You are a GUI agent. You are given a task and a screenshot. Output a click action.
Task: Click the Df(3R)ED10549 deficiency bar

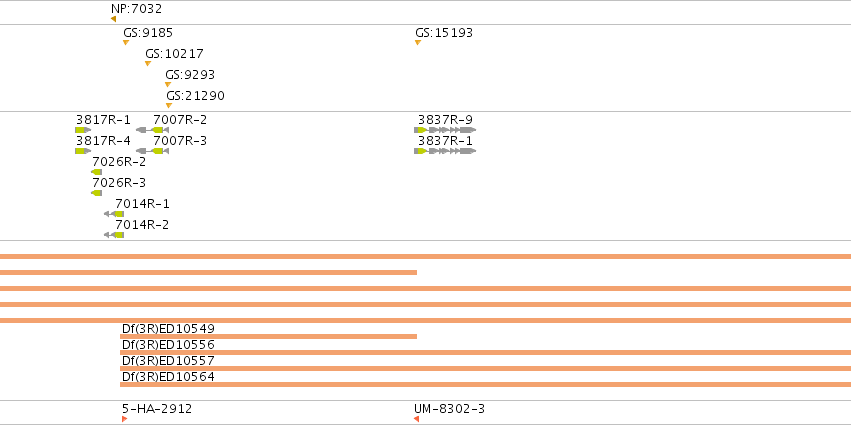pos(269,337)
